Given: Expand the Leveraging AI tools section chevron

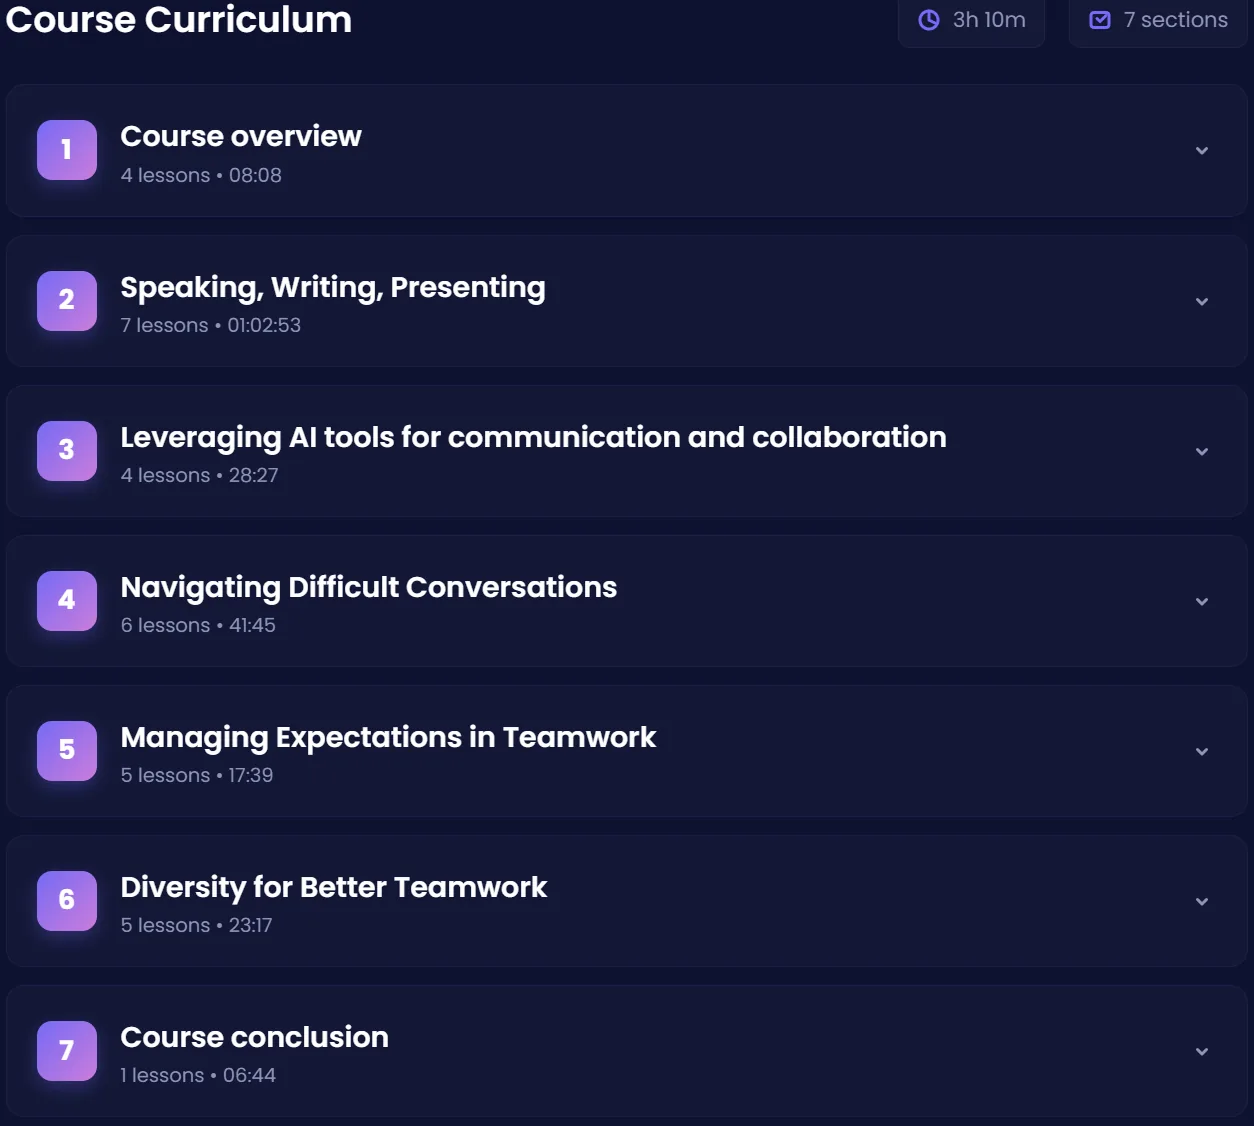Looking at the screenshot, I should [1202, 451].
